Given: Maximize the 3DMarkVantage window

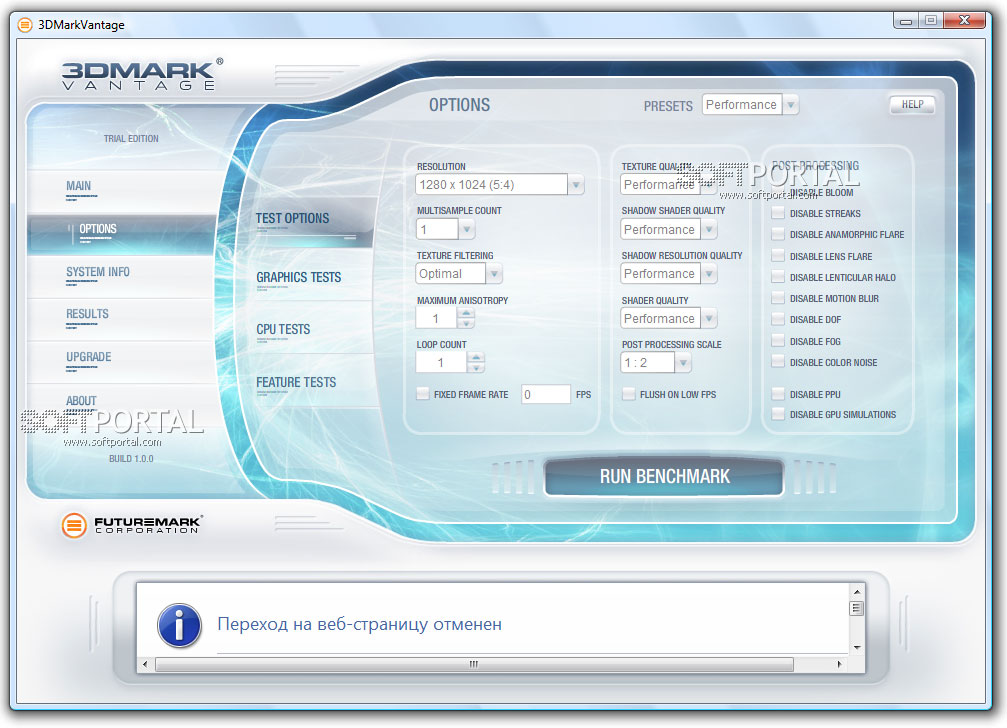Looking at the screenshot, I should [931, 21].
